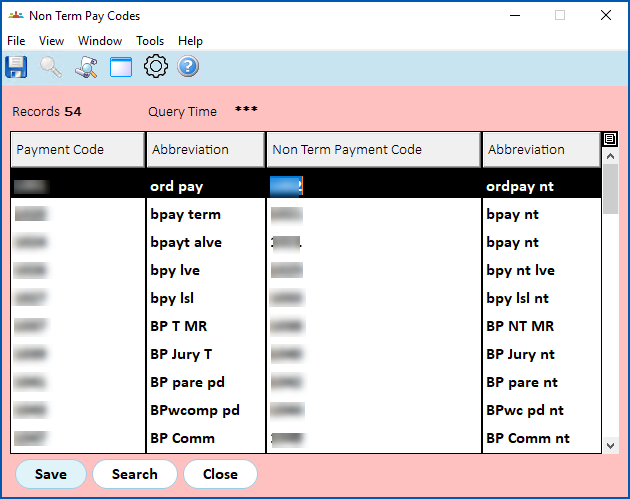Click the application icon in title bar
This screenshot has width=630, height=499.
pyautogui.click(x=16, y=16)
